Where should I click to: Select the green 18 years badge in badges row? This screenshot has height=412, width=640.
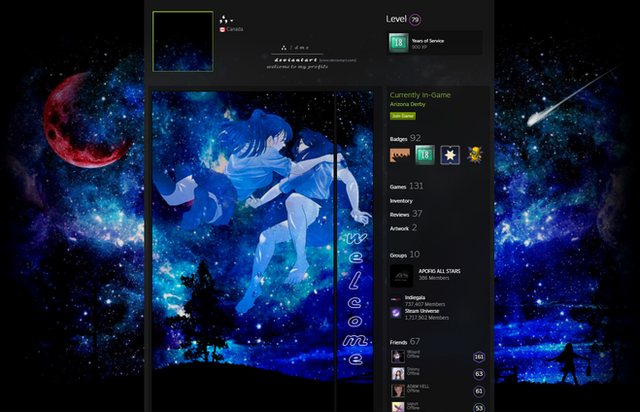tap(425, 155)
